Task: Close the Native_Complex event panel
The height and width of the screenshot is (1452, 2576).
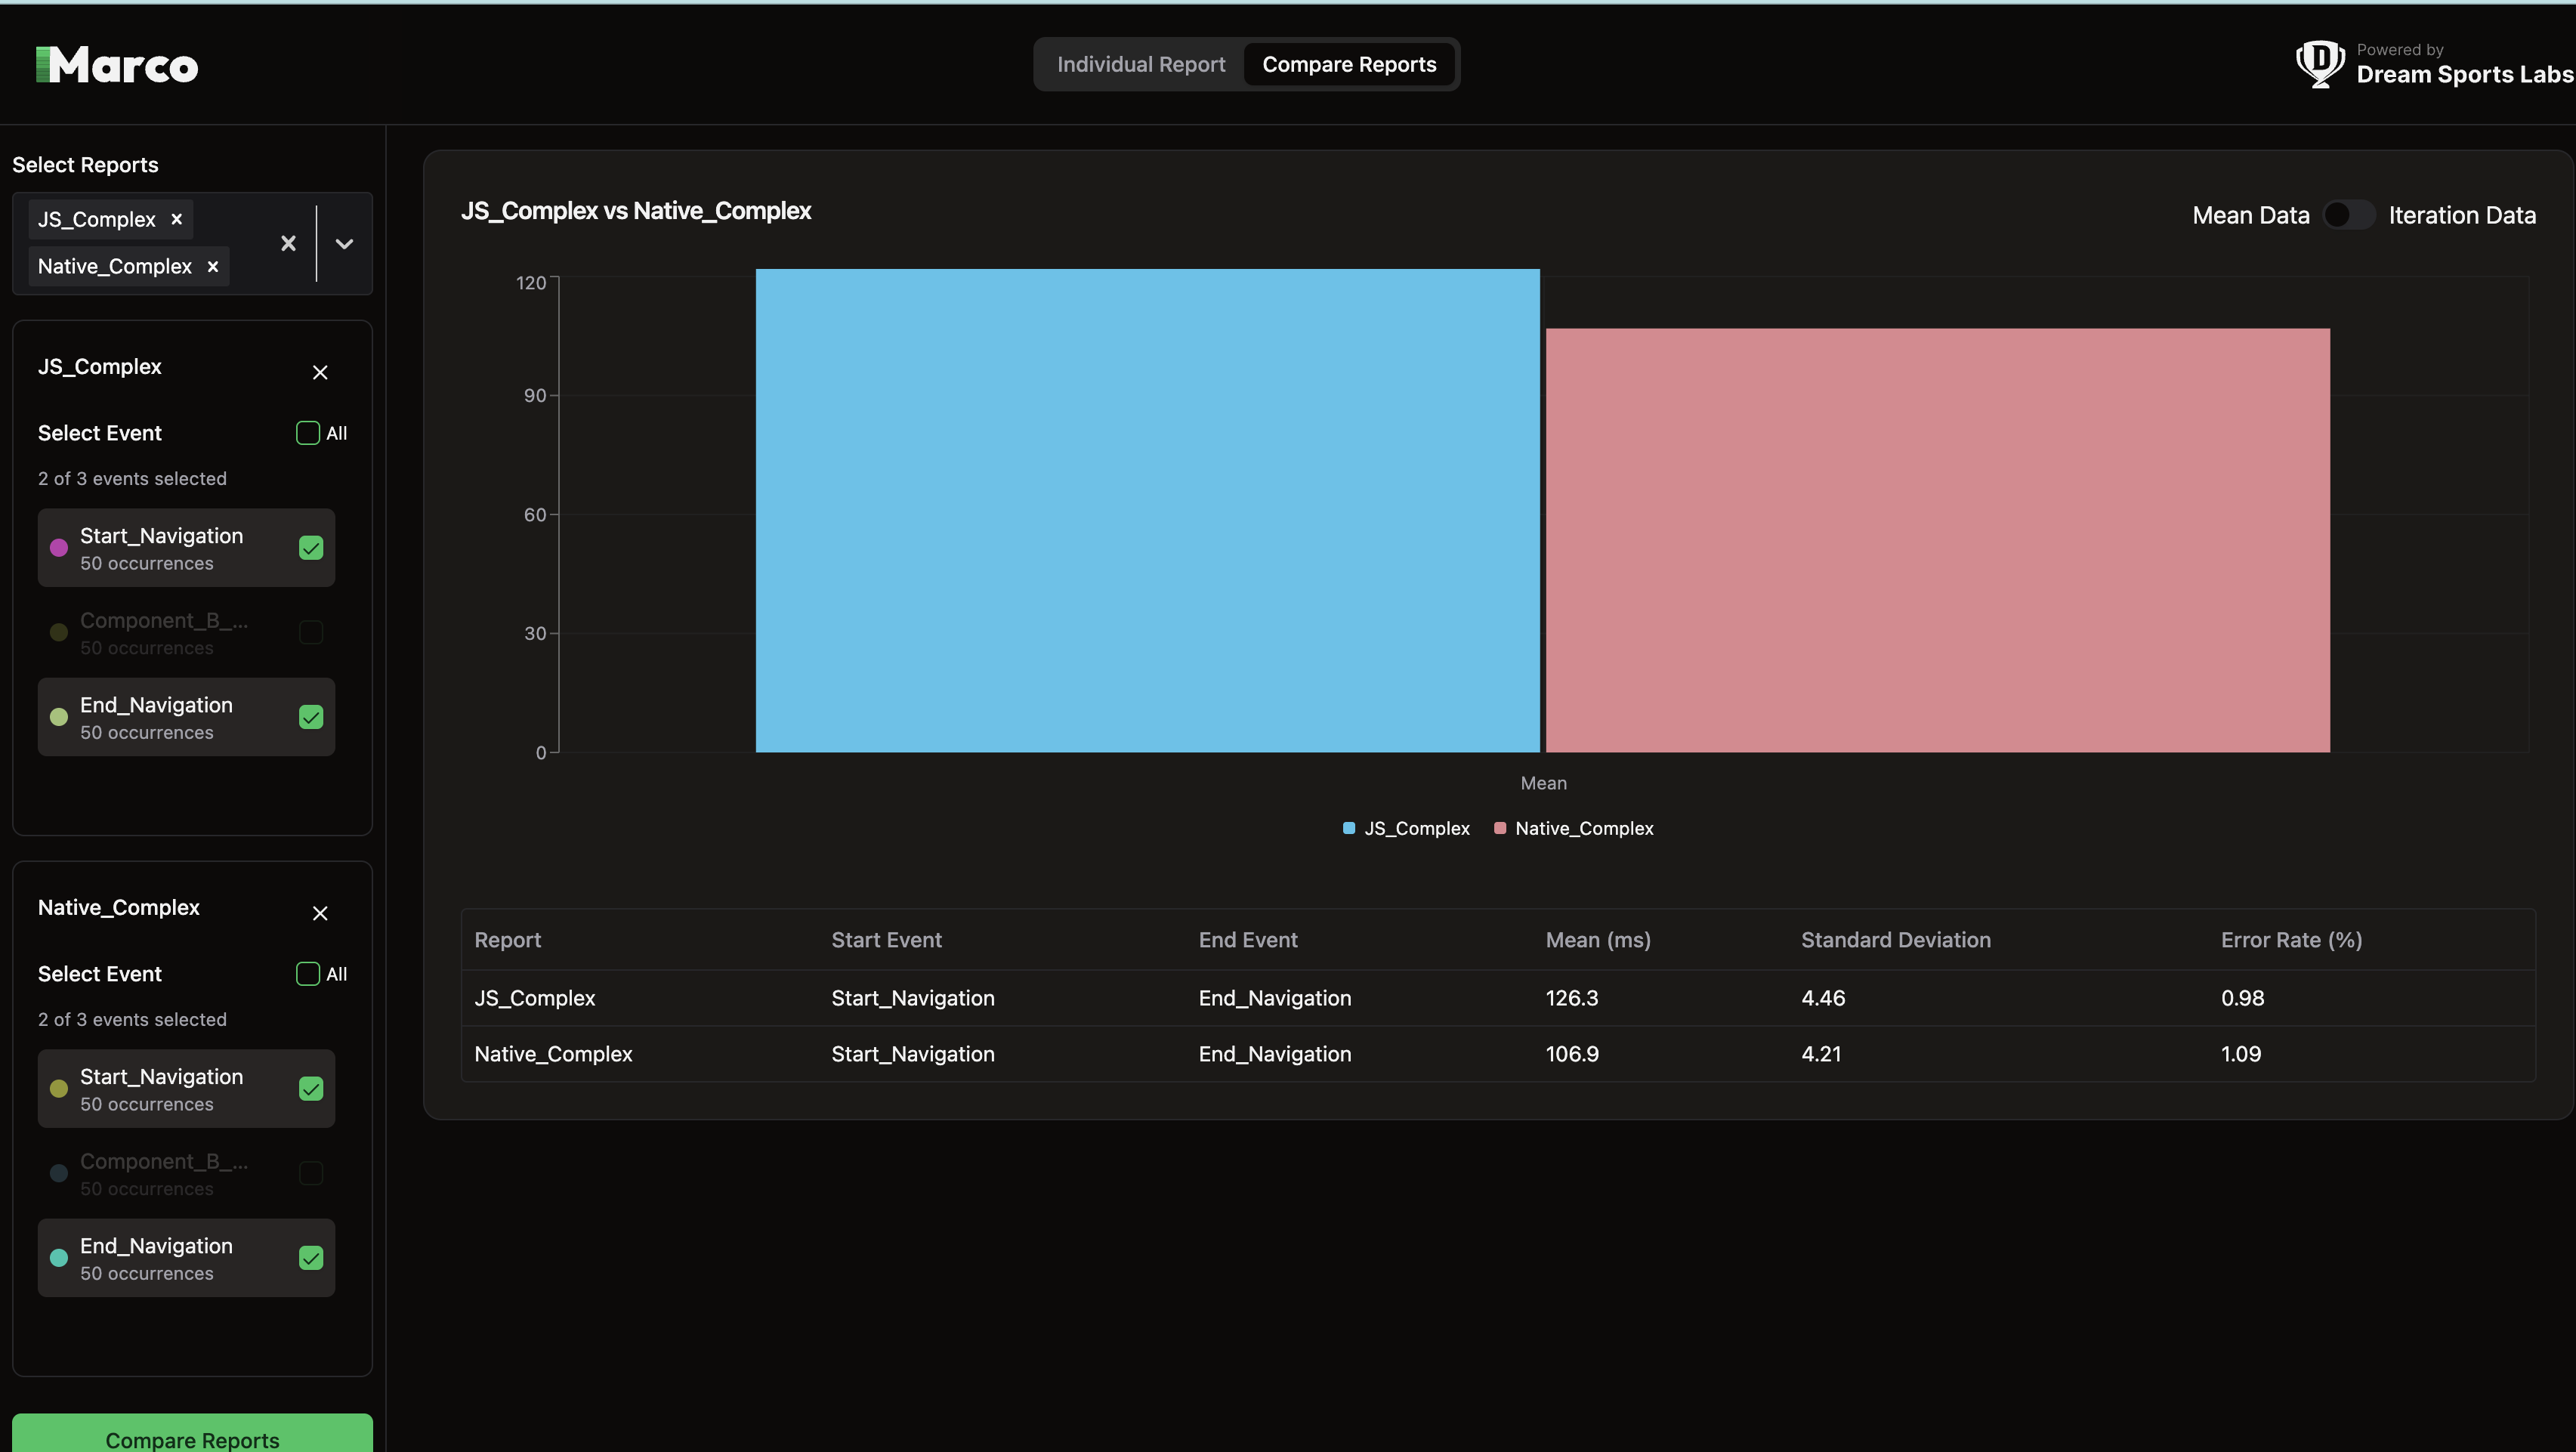Action: tap(319, 913)
